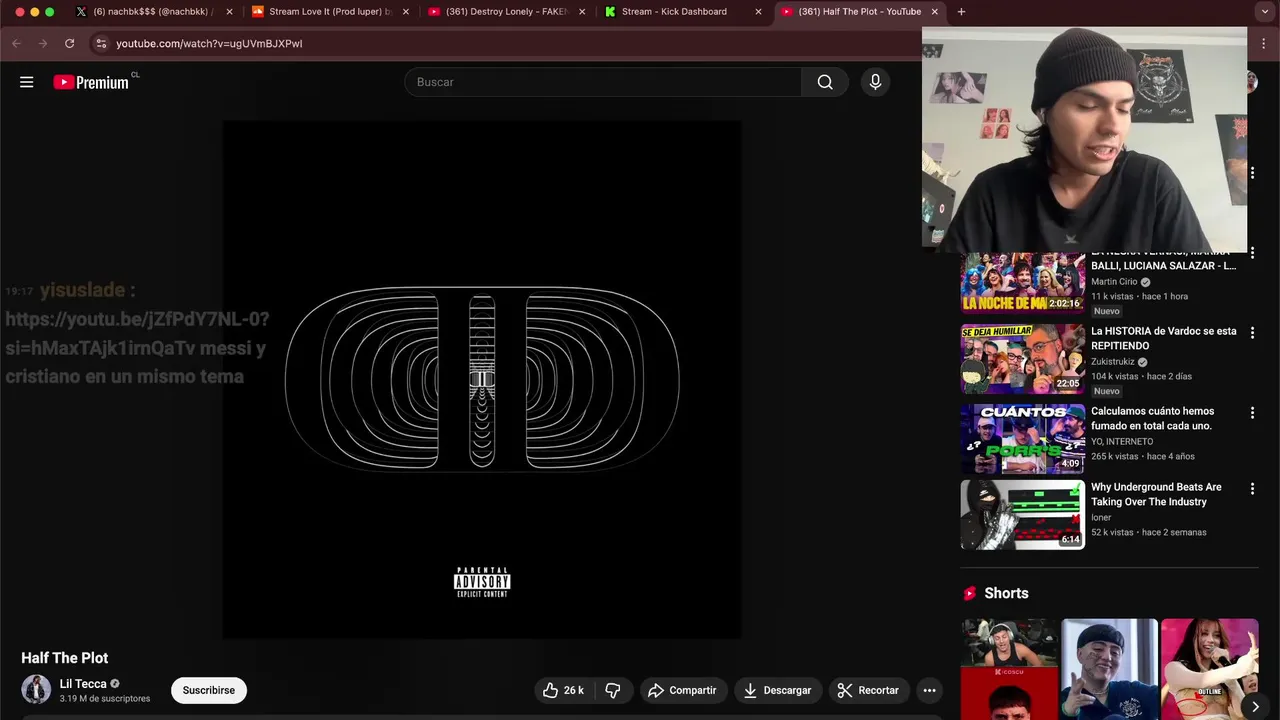Reload the page in browser toolbar
1280x720 pixels.
pyautogui.click(x=69, y=43)
